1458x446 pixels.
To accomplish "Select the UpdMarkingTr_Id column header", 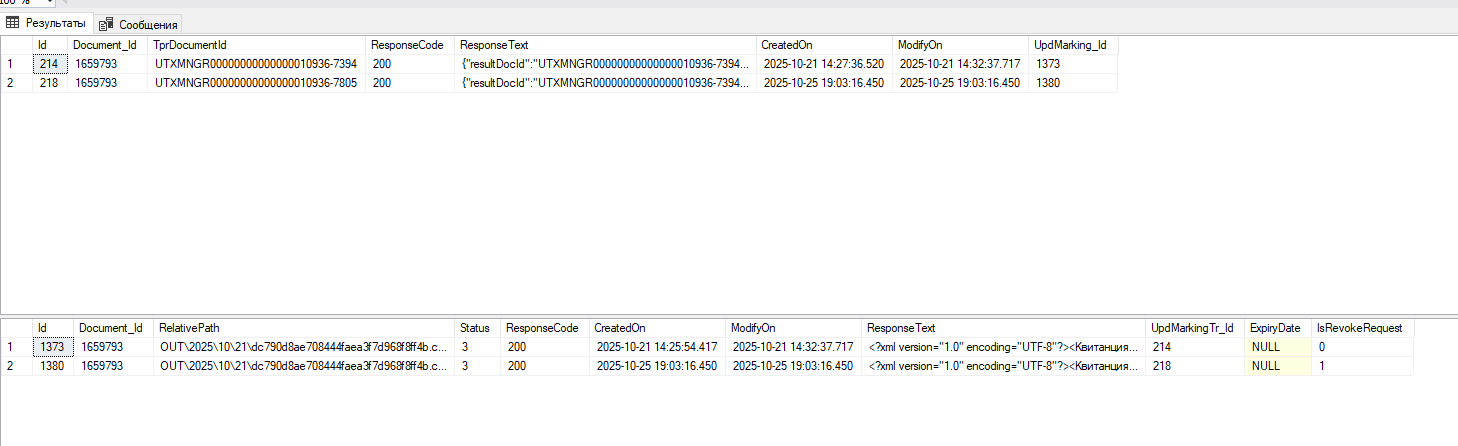I will 1194,328.
